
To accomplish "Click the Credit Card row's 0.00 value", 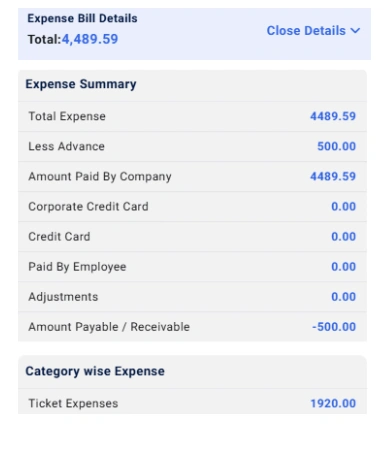I will [x=343, y=237].
